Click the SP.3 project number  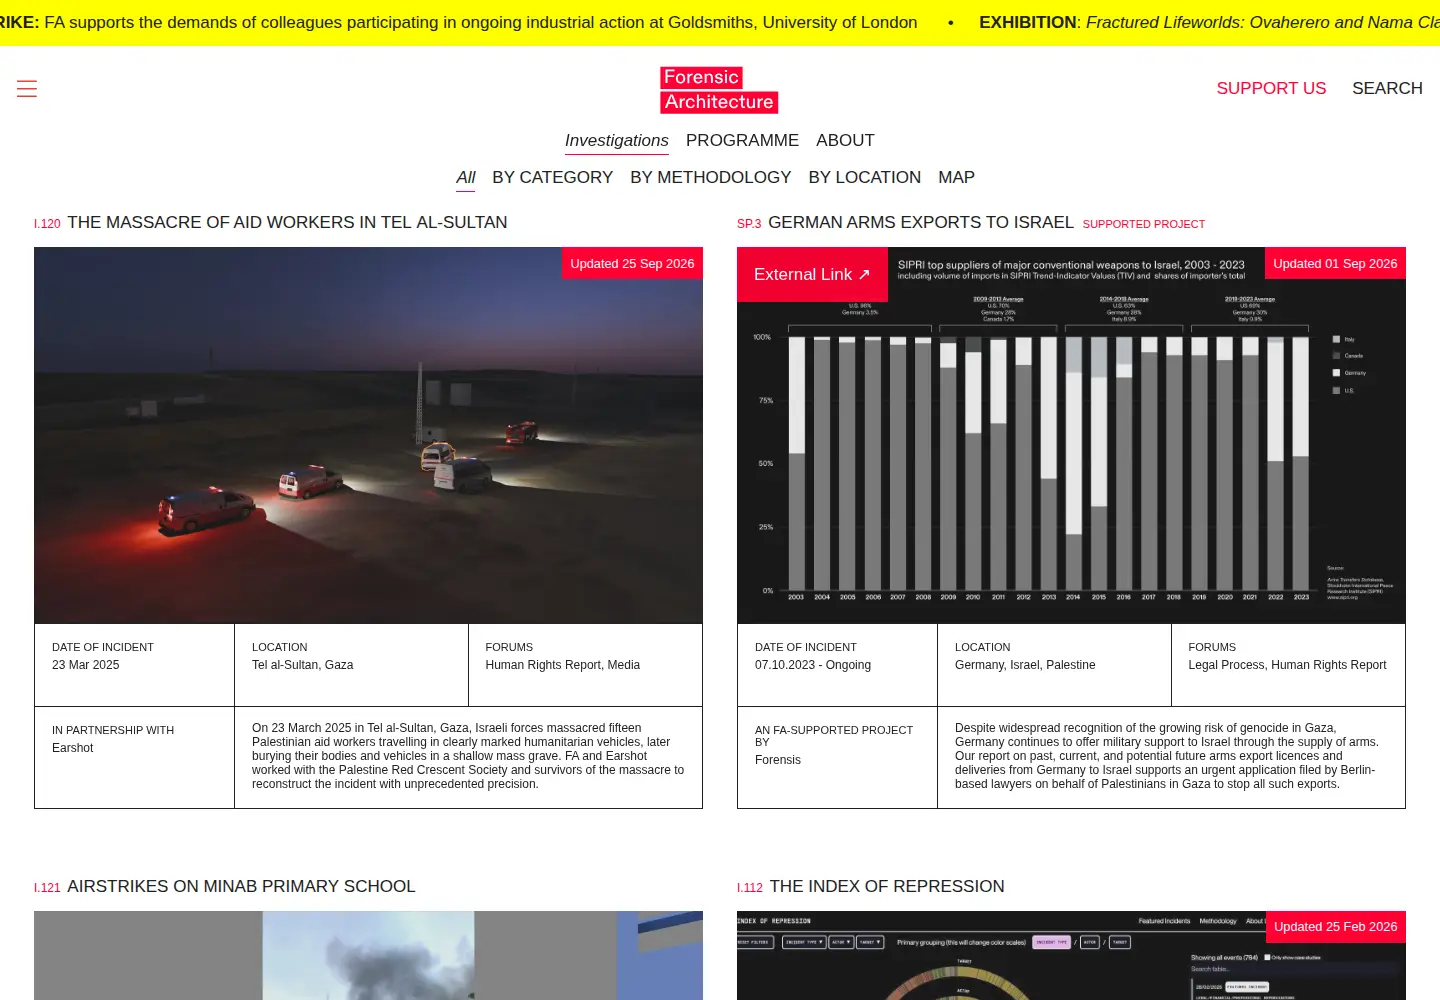click(749, 224)
